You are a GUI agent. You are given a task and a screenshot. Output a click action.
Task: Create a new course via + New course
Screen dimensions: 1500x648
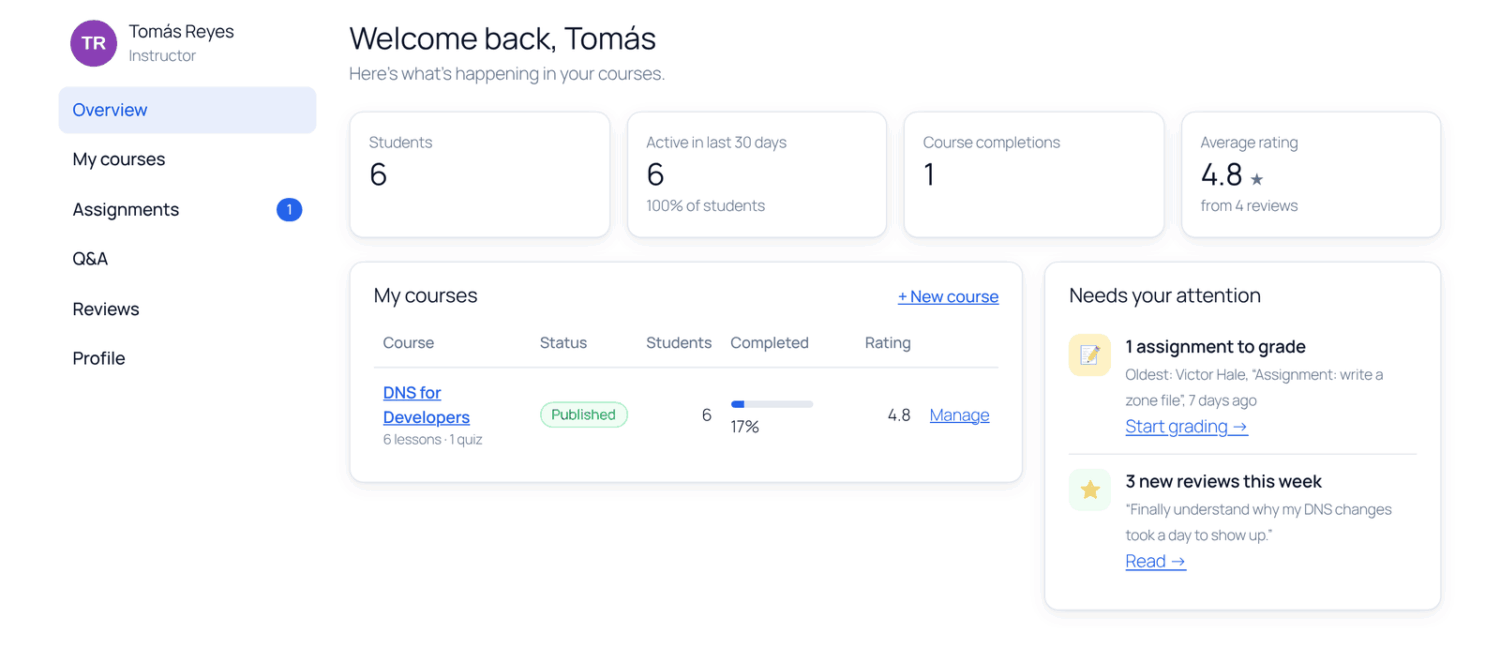point(948,296)
